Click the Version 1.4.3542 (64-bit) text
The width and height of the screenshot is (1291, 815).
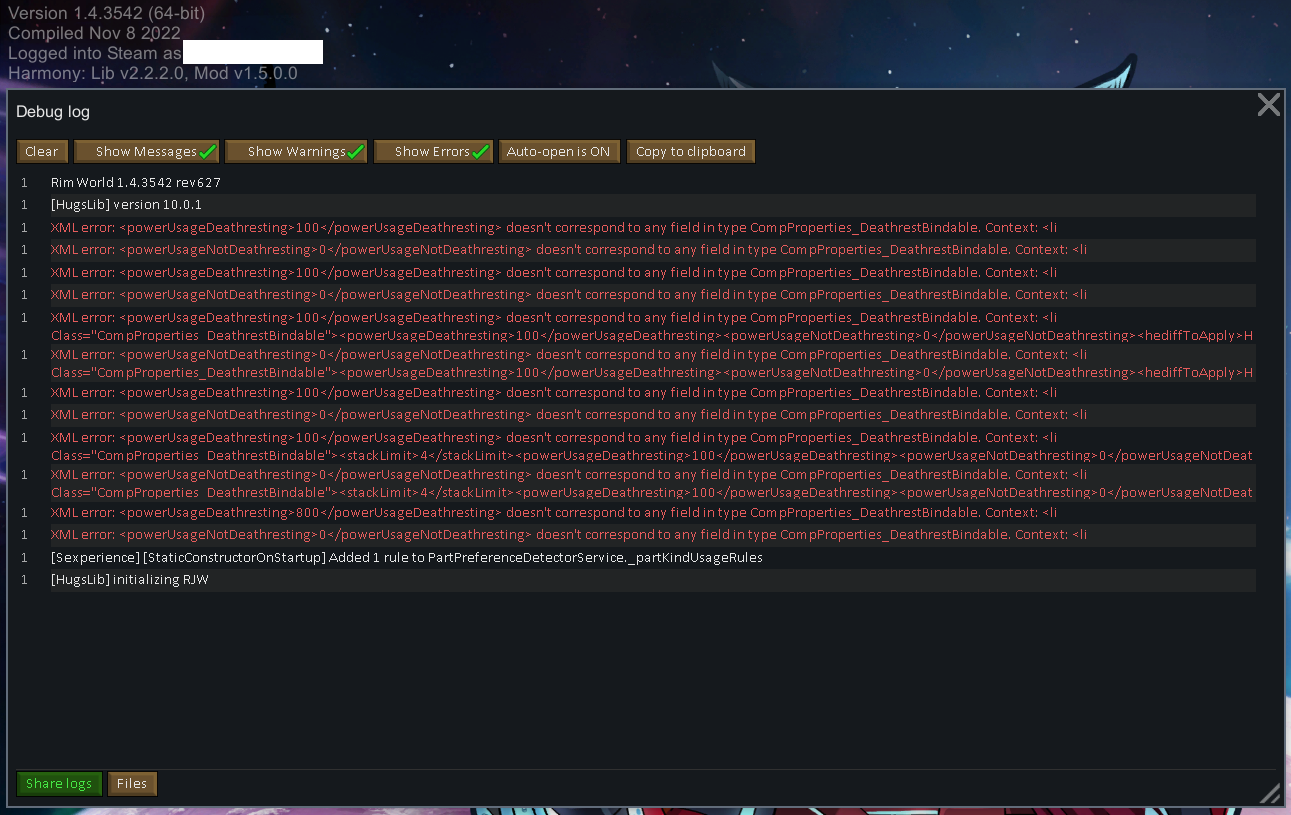107,13
